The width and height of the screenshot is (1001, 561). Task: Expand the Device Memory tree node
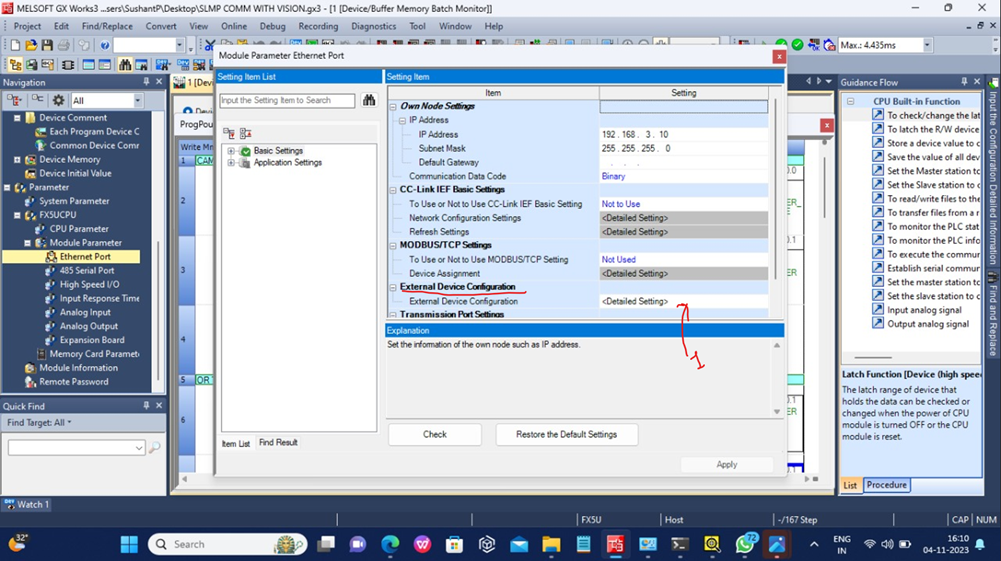tap(17, 160)
